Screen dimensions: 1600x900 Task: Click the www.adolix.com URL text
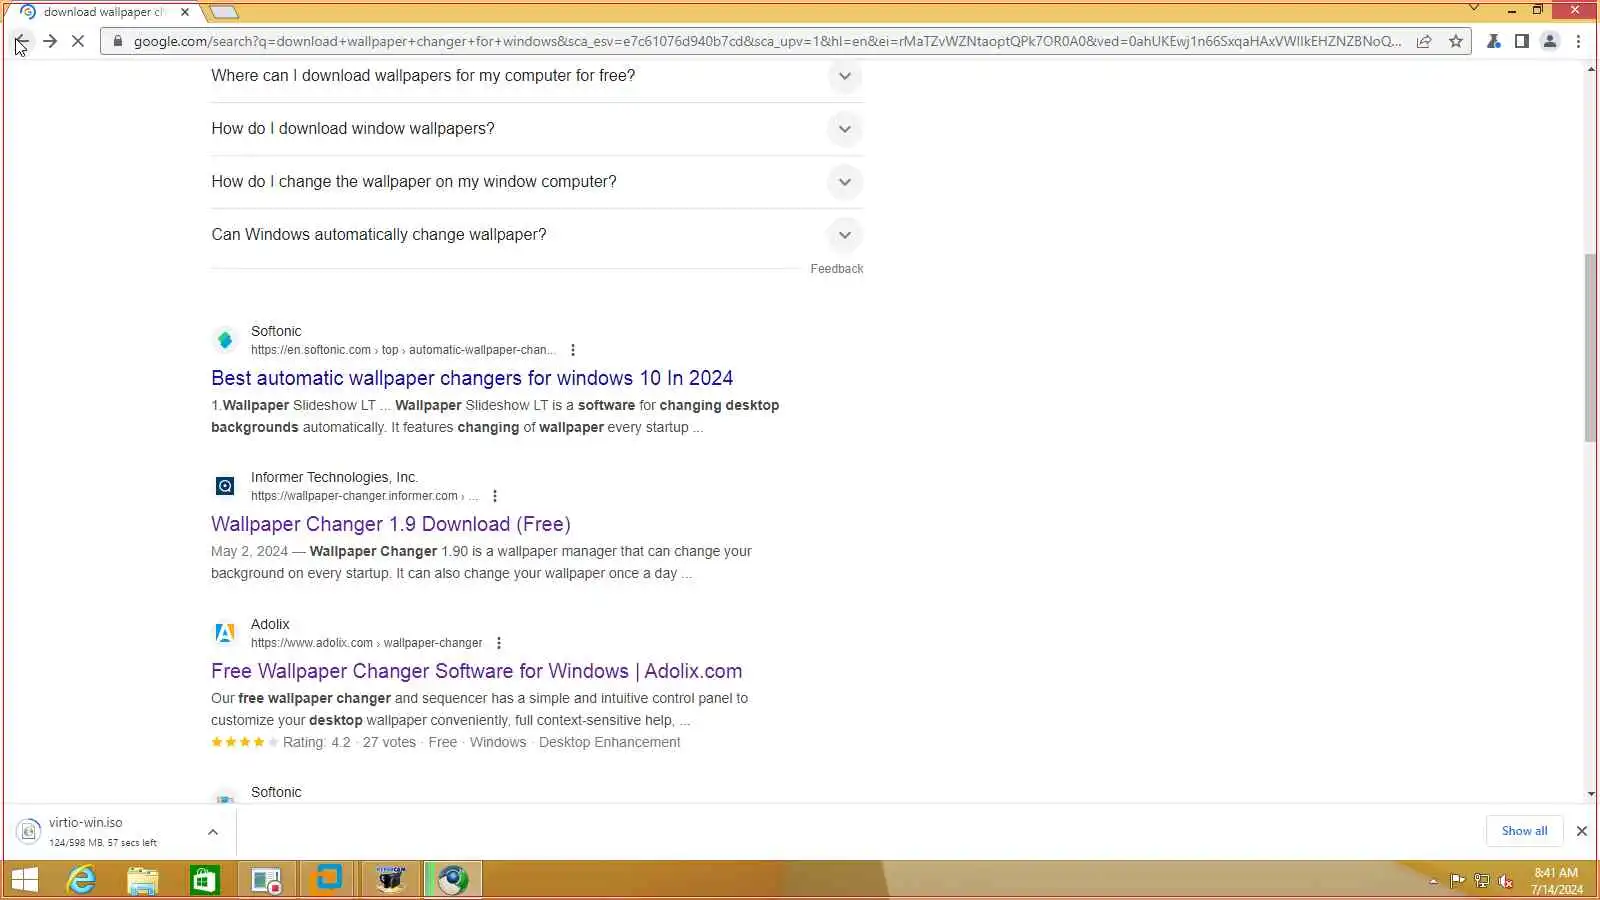click(366, 643)
